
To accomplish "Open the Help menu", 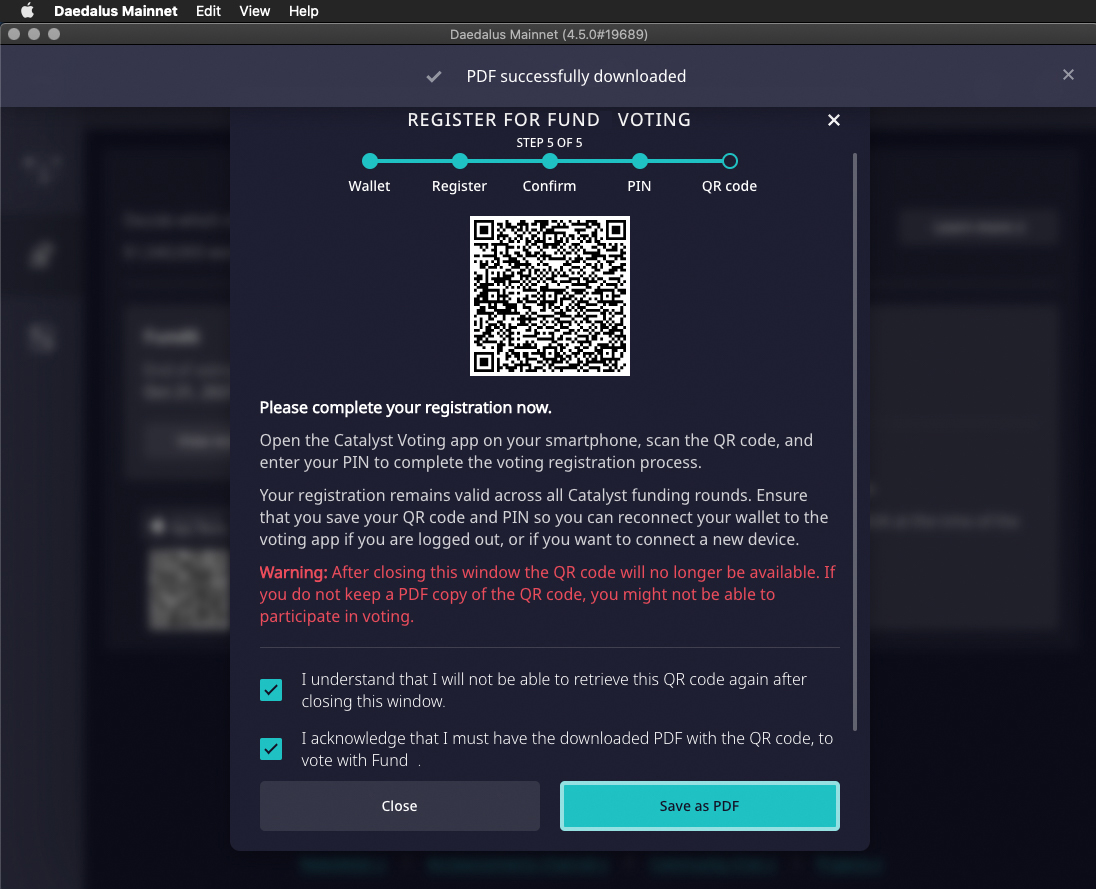I will [303, 11].
